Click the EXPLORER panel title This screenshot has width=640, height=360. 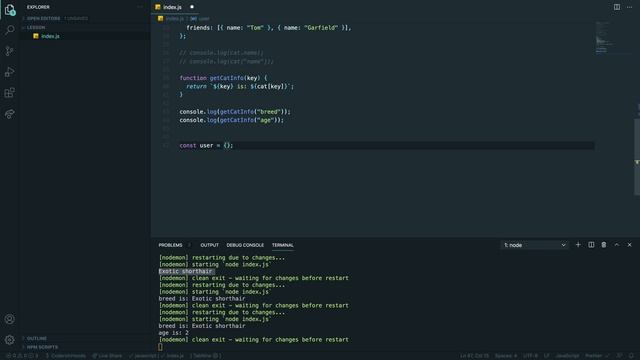pyautogui.click(x=38, y=7)
